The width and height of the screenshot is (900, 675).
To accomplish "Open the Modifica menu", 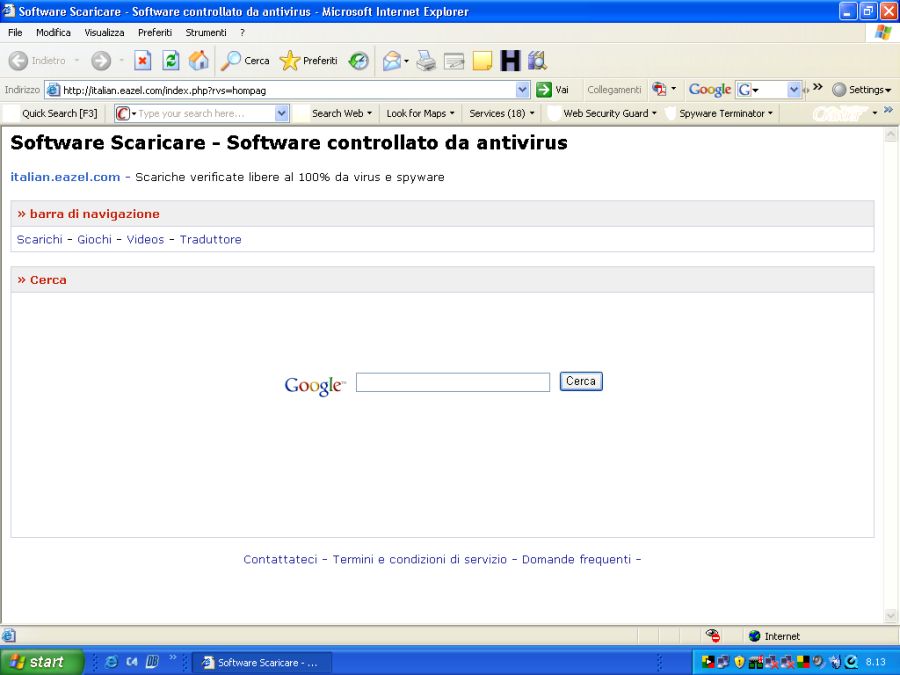I will 53,33.
